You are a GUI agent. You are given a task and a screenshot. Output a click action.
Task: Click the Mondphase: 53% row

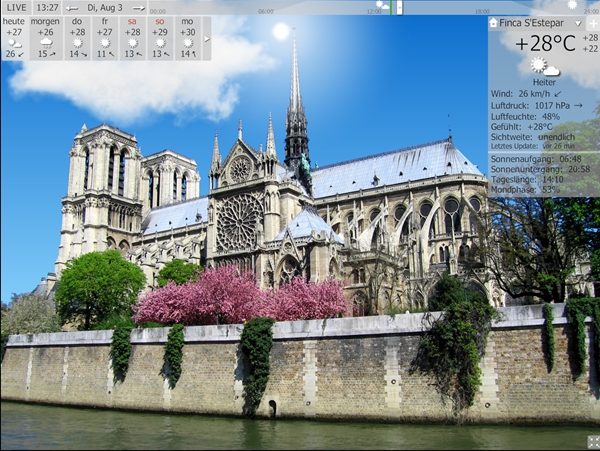click(x=525, y=189)
